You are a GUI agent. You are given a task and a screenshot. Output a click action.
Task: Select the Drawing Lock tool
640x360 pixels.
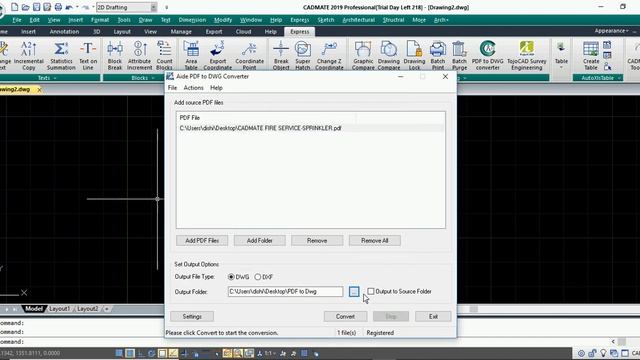click(x=414, y=56)
